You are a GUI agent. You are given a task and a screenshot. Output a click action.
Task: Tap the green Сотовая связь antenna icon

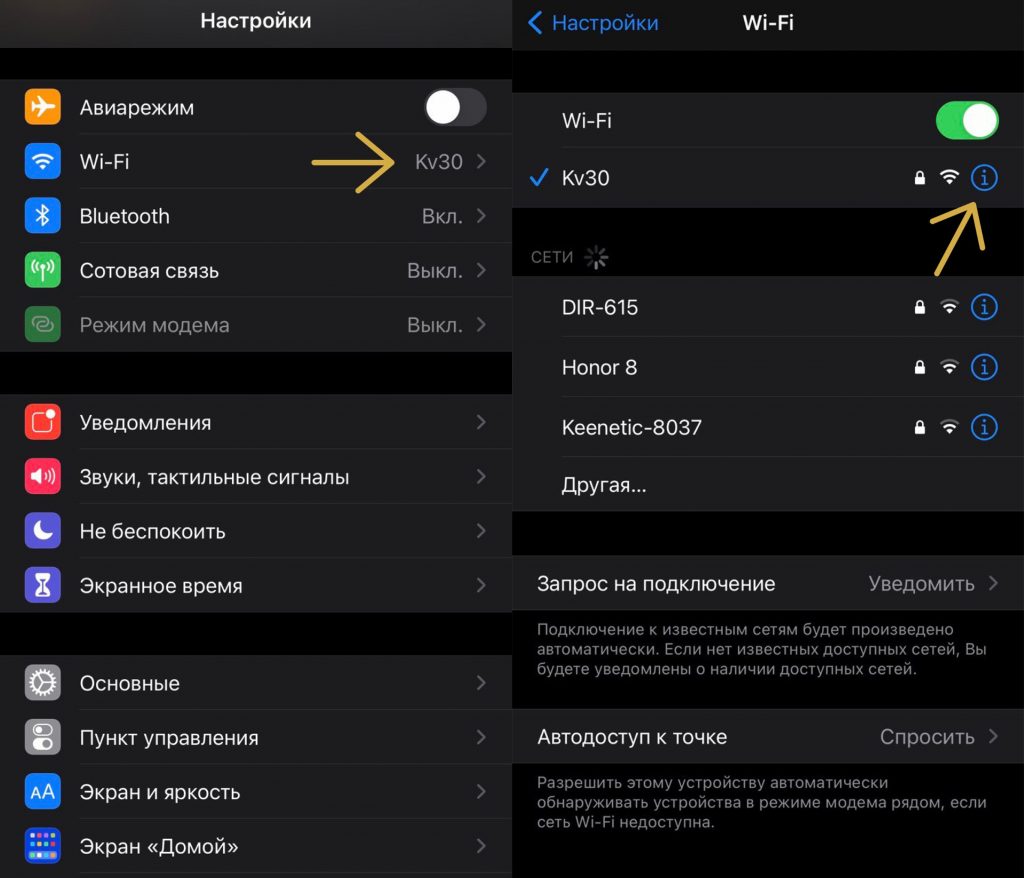tap(42, 270)
